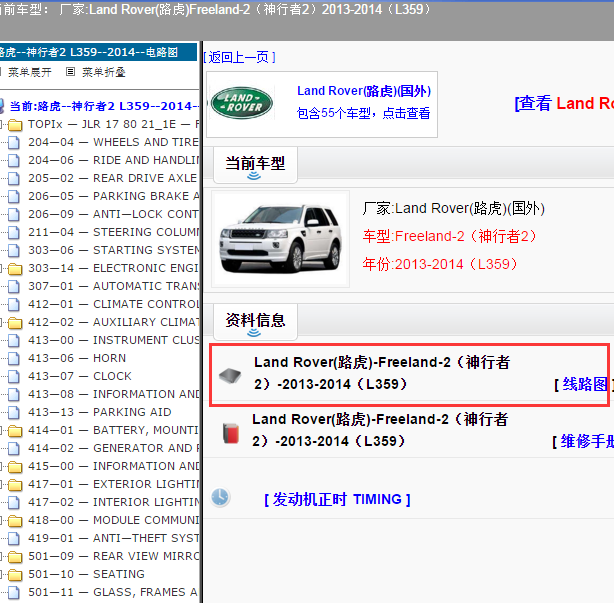The width and height of the screenshot is (614, 603).
Task: Click the document icon beside 414—02 GENERATOR
Action: (14, 449)
